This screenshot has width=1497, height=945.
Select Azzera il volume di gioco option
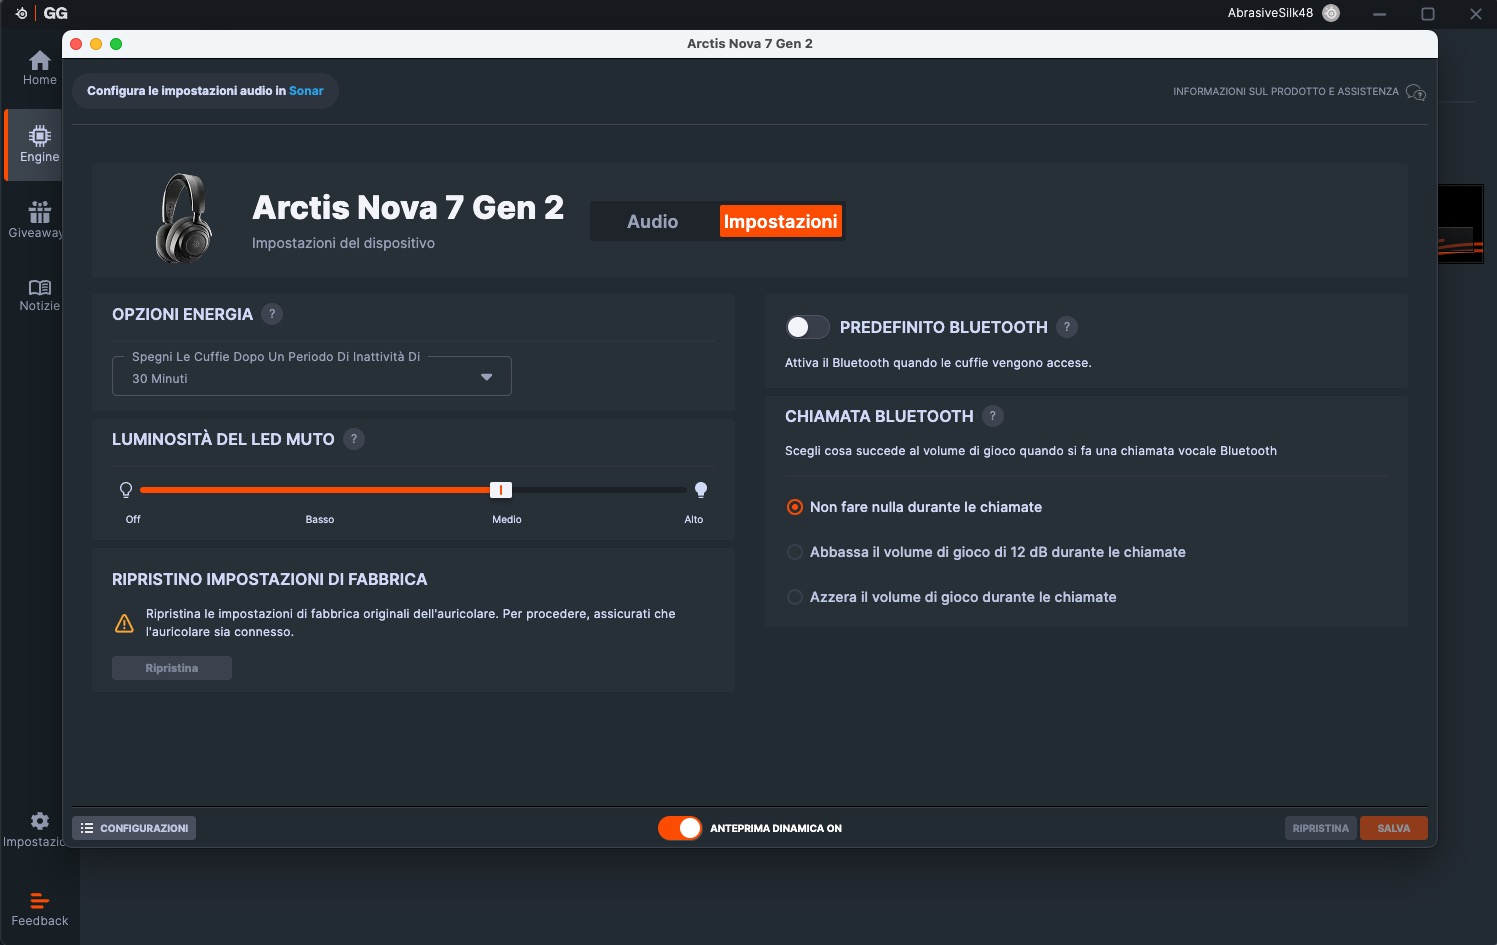tap(795, 597)
